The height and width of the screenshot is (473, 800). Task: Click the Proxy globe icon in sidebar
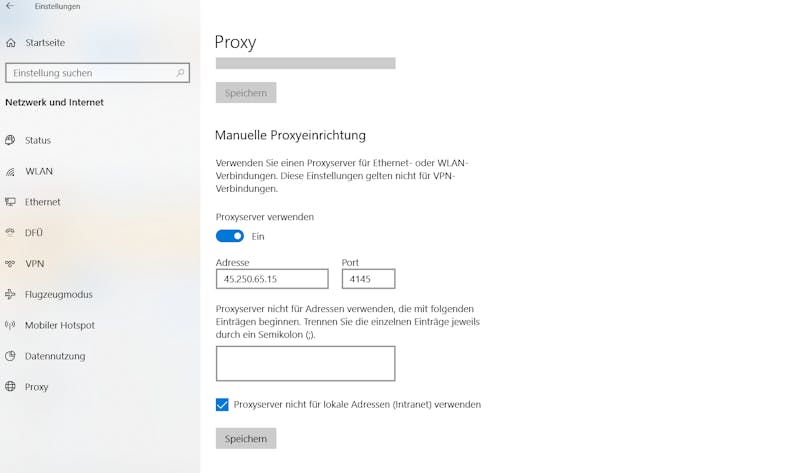(x=10, y=387)
